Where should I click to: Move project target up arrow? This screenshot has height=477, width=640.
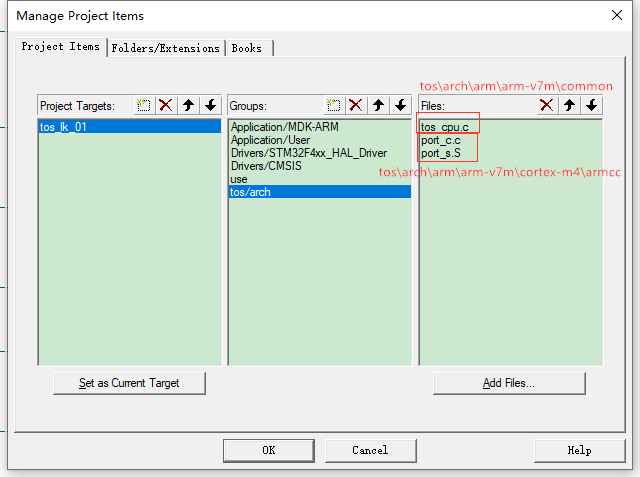[188, 105]
